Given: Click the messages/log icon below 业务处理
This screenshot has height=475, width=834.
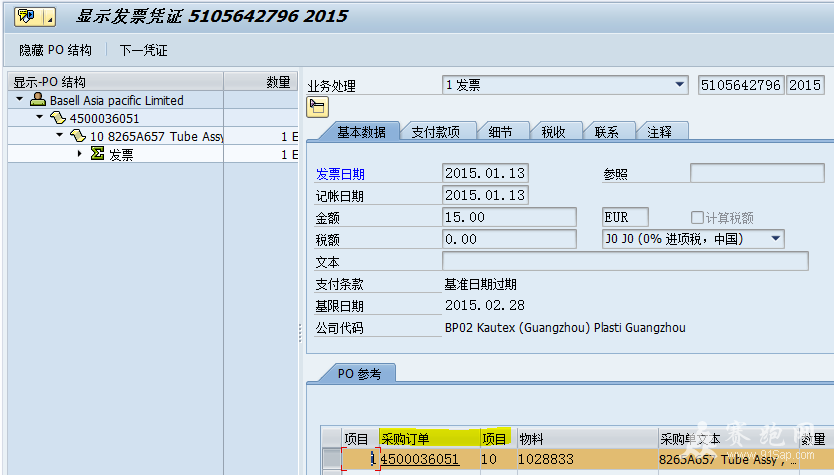Looking at the screenshot, I should click(318, 107).
